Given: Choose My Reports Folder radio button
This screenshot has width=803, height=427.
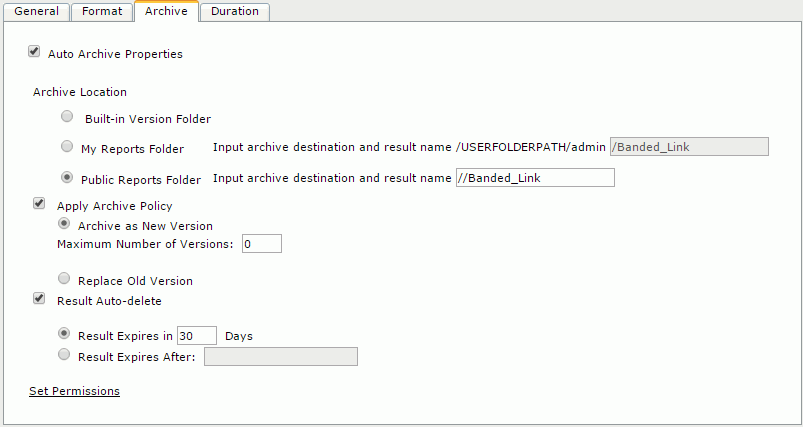Looking at the screenshot, I should [x=67, y=147].
